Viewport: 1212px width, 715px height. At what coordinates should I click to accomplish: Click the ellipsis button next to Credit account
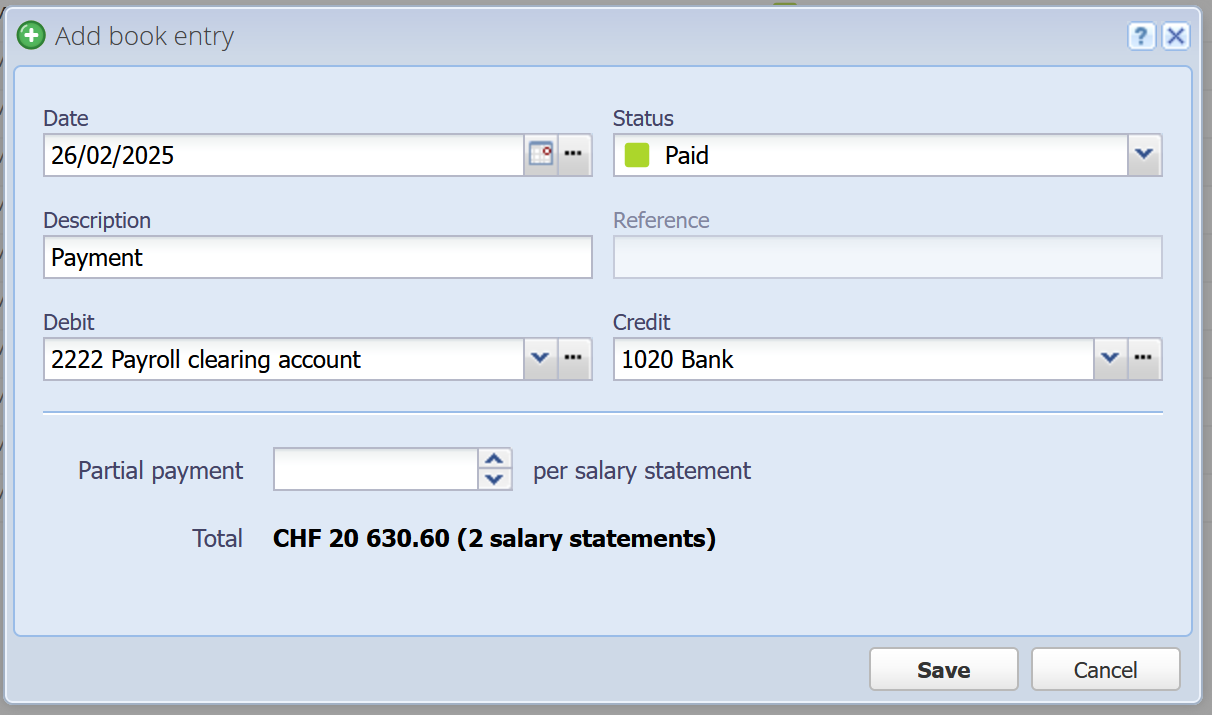click(x=1144, y=359)
